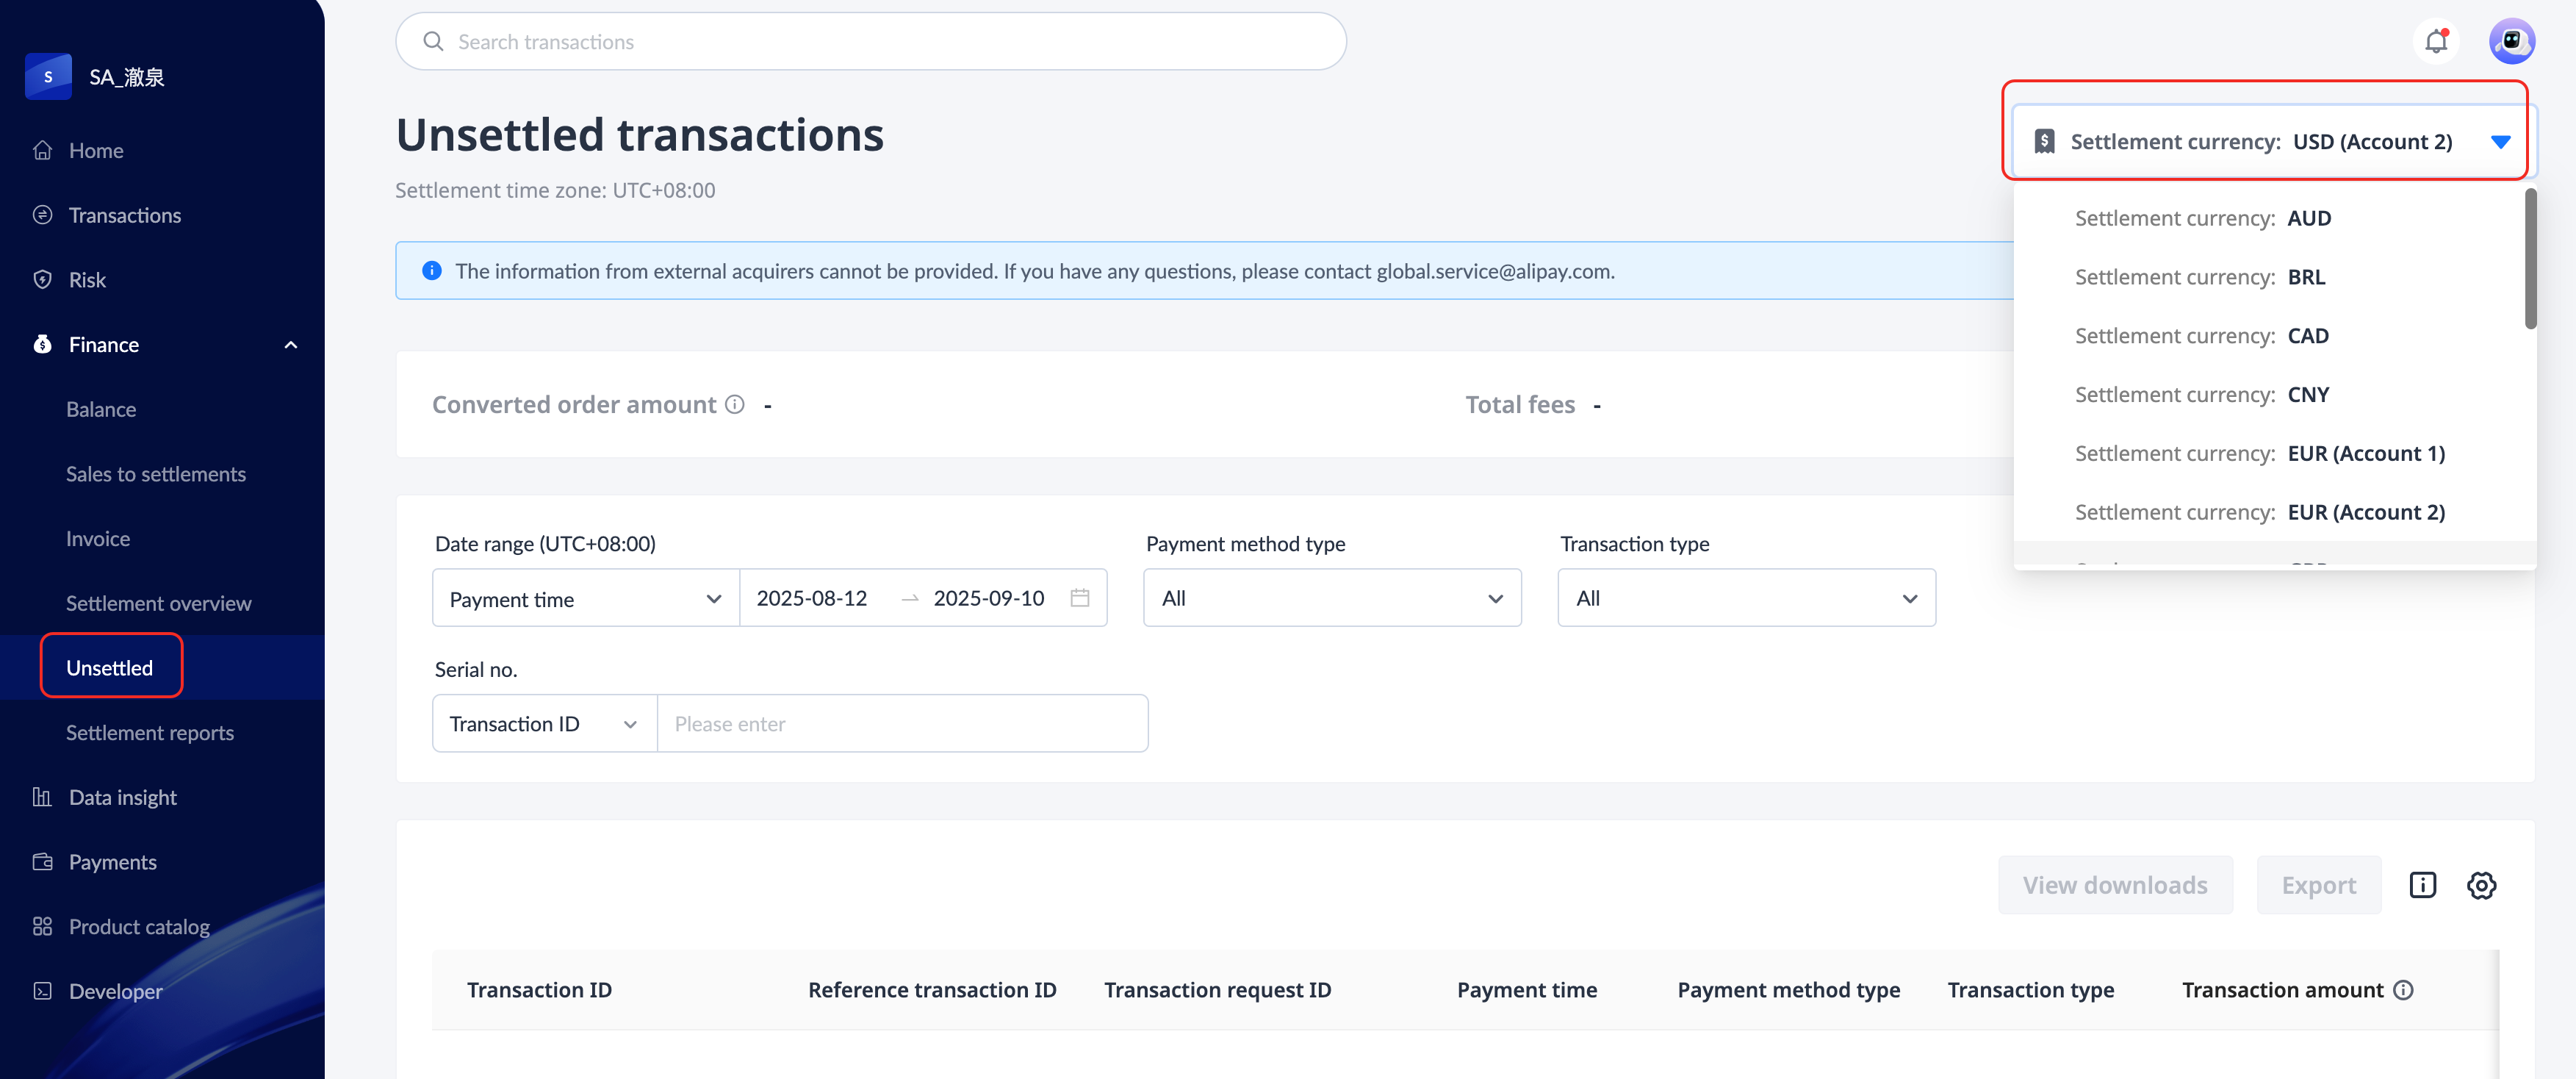
Task: Click the currency list scrollbar
Action: click(x=2530, y=260)
